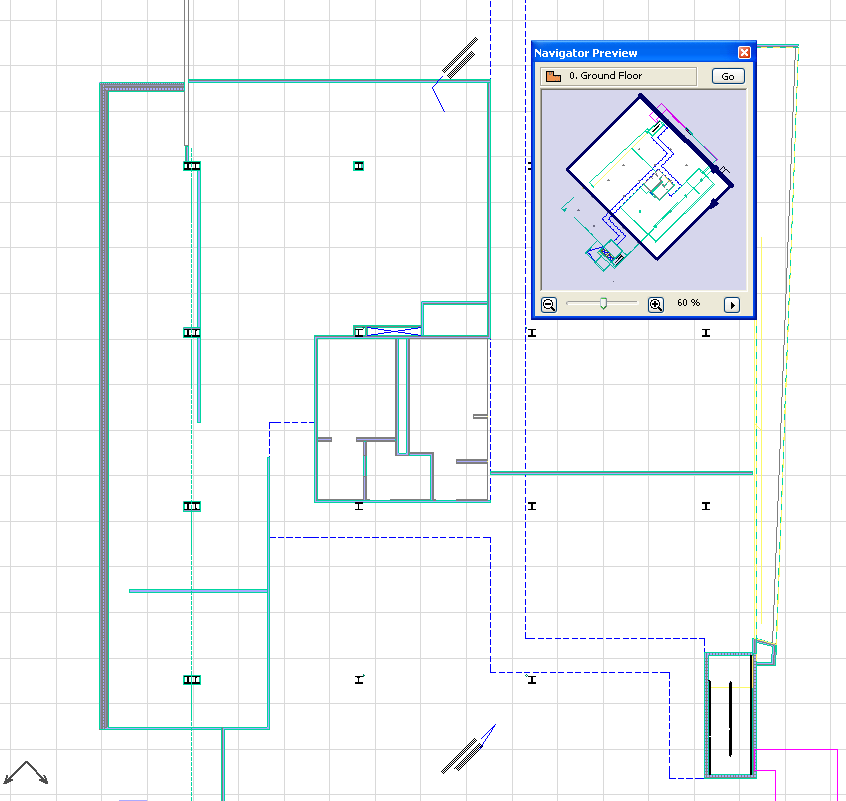This screenshot has width=846, height=801.
Task: Click the orientation arrow icon in the corner
Action: (x=26, y=772)
